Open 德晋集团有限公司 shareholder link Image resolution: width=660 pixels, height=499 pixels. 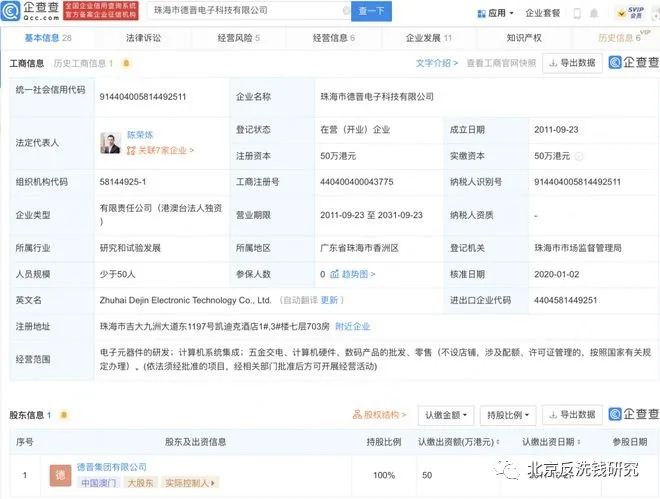(112, 467)
